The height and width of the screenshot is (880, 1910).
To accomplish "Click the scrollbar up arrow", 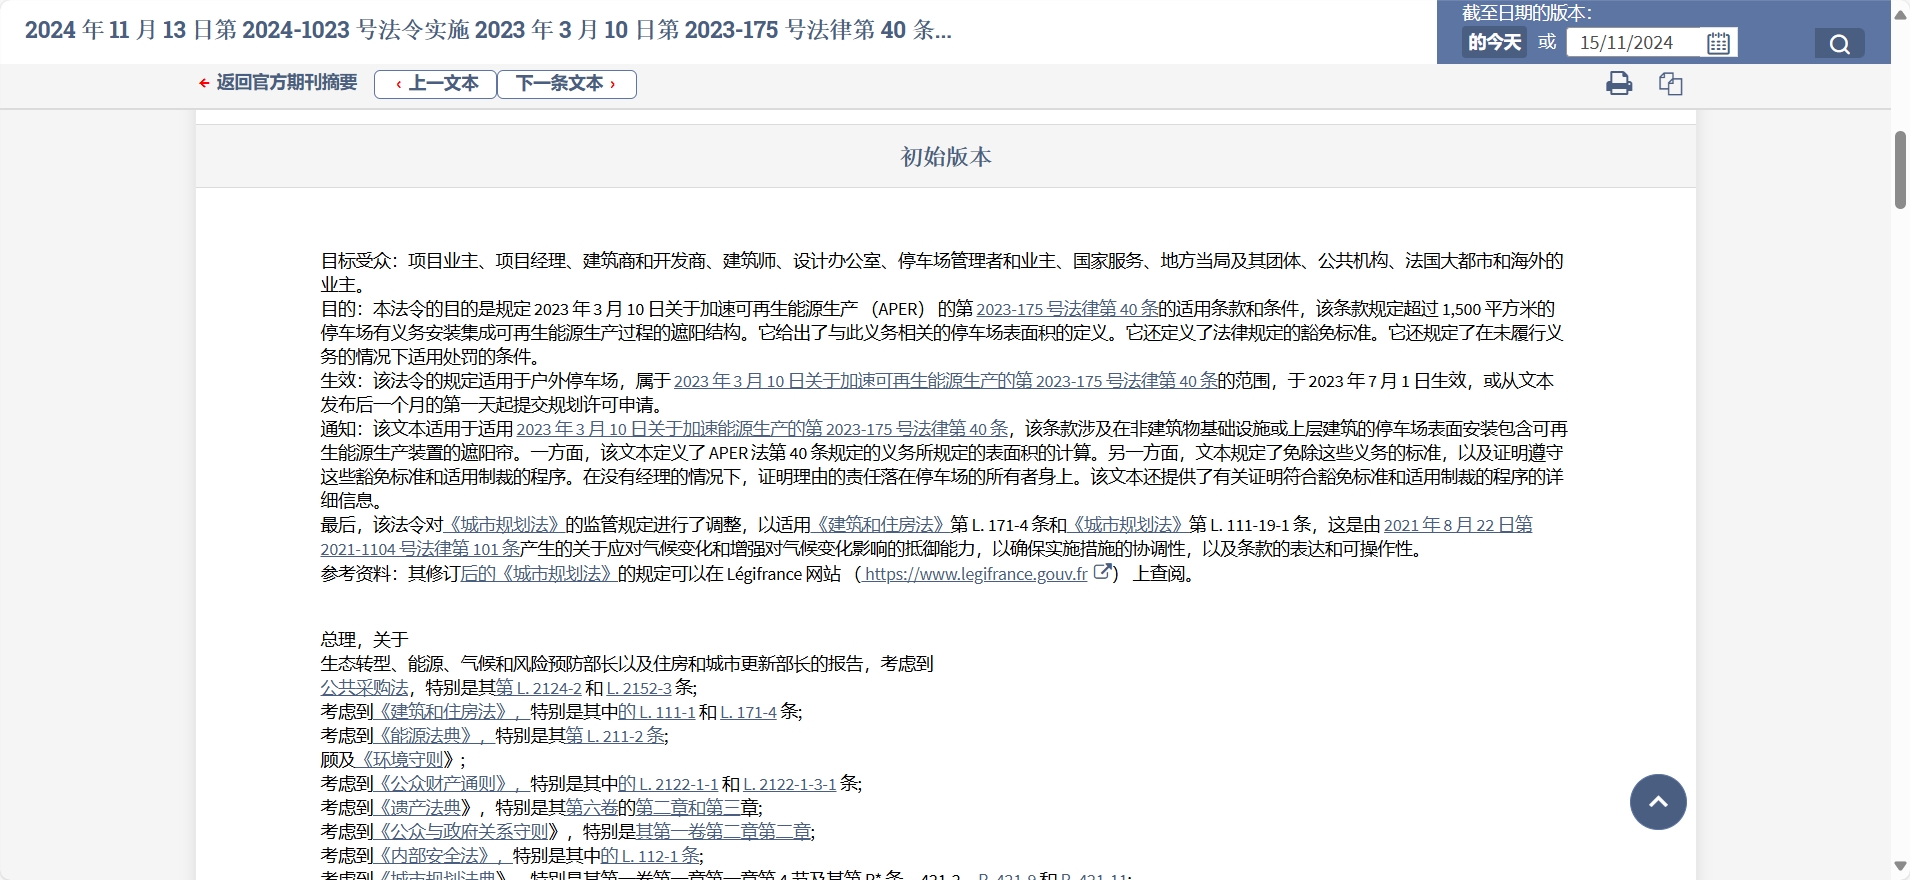I will click(1900, 13).
